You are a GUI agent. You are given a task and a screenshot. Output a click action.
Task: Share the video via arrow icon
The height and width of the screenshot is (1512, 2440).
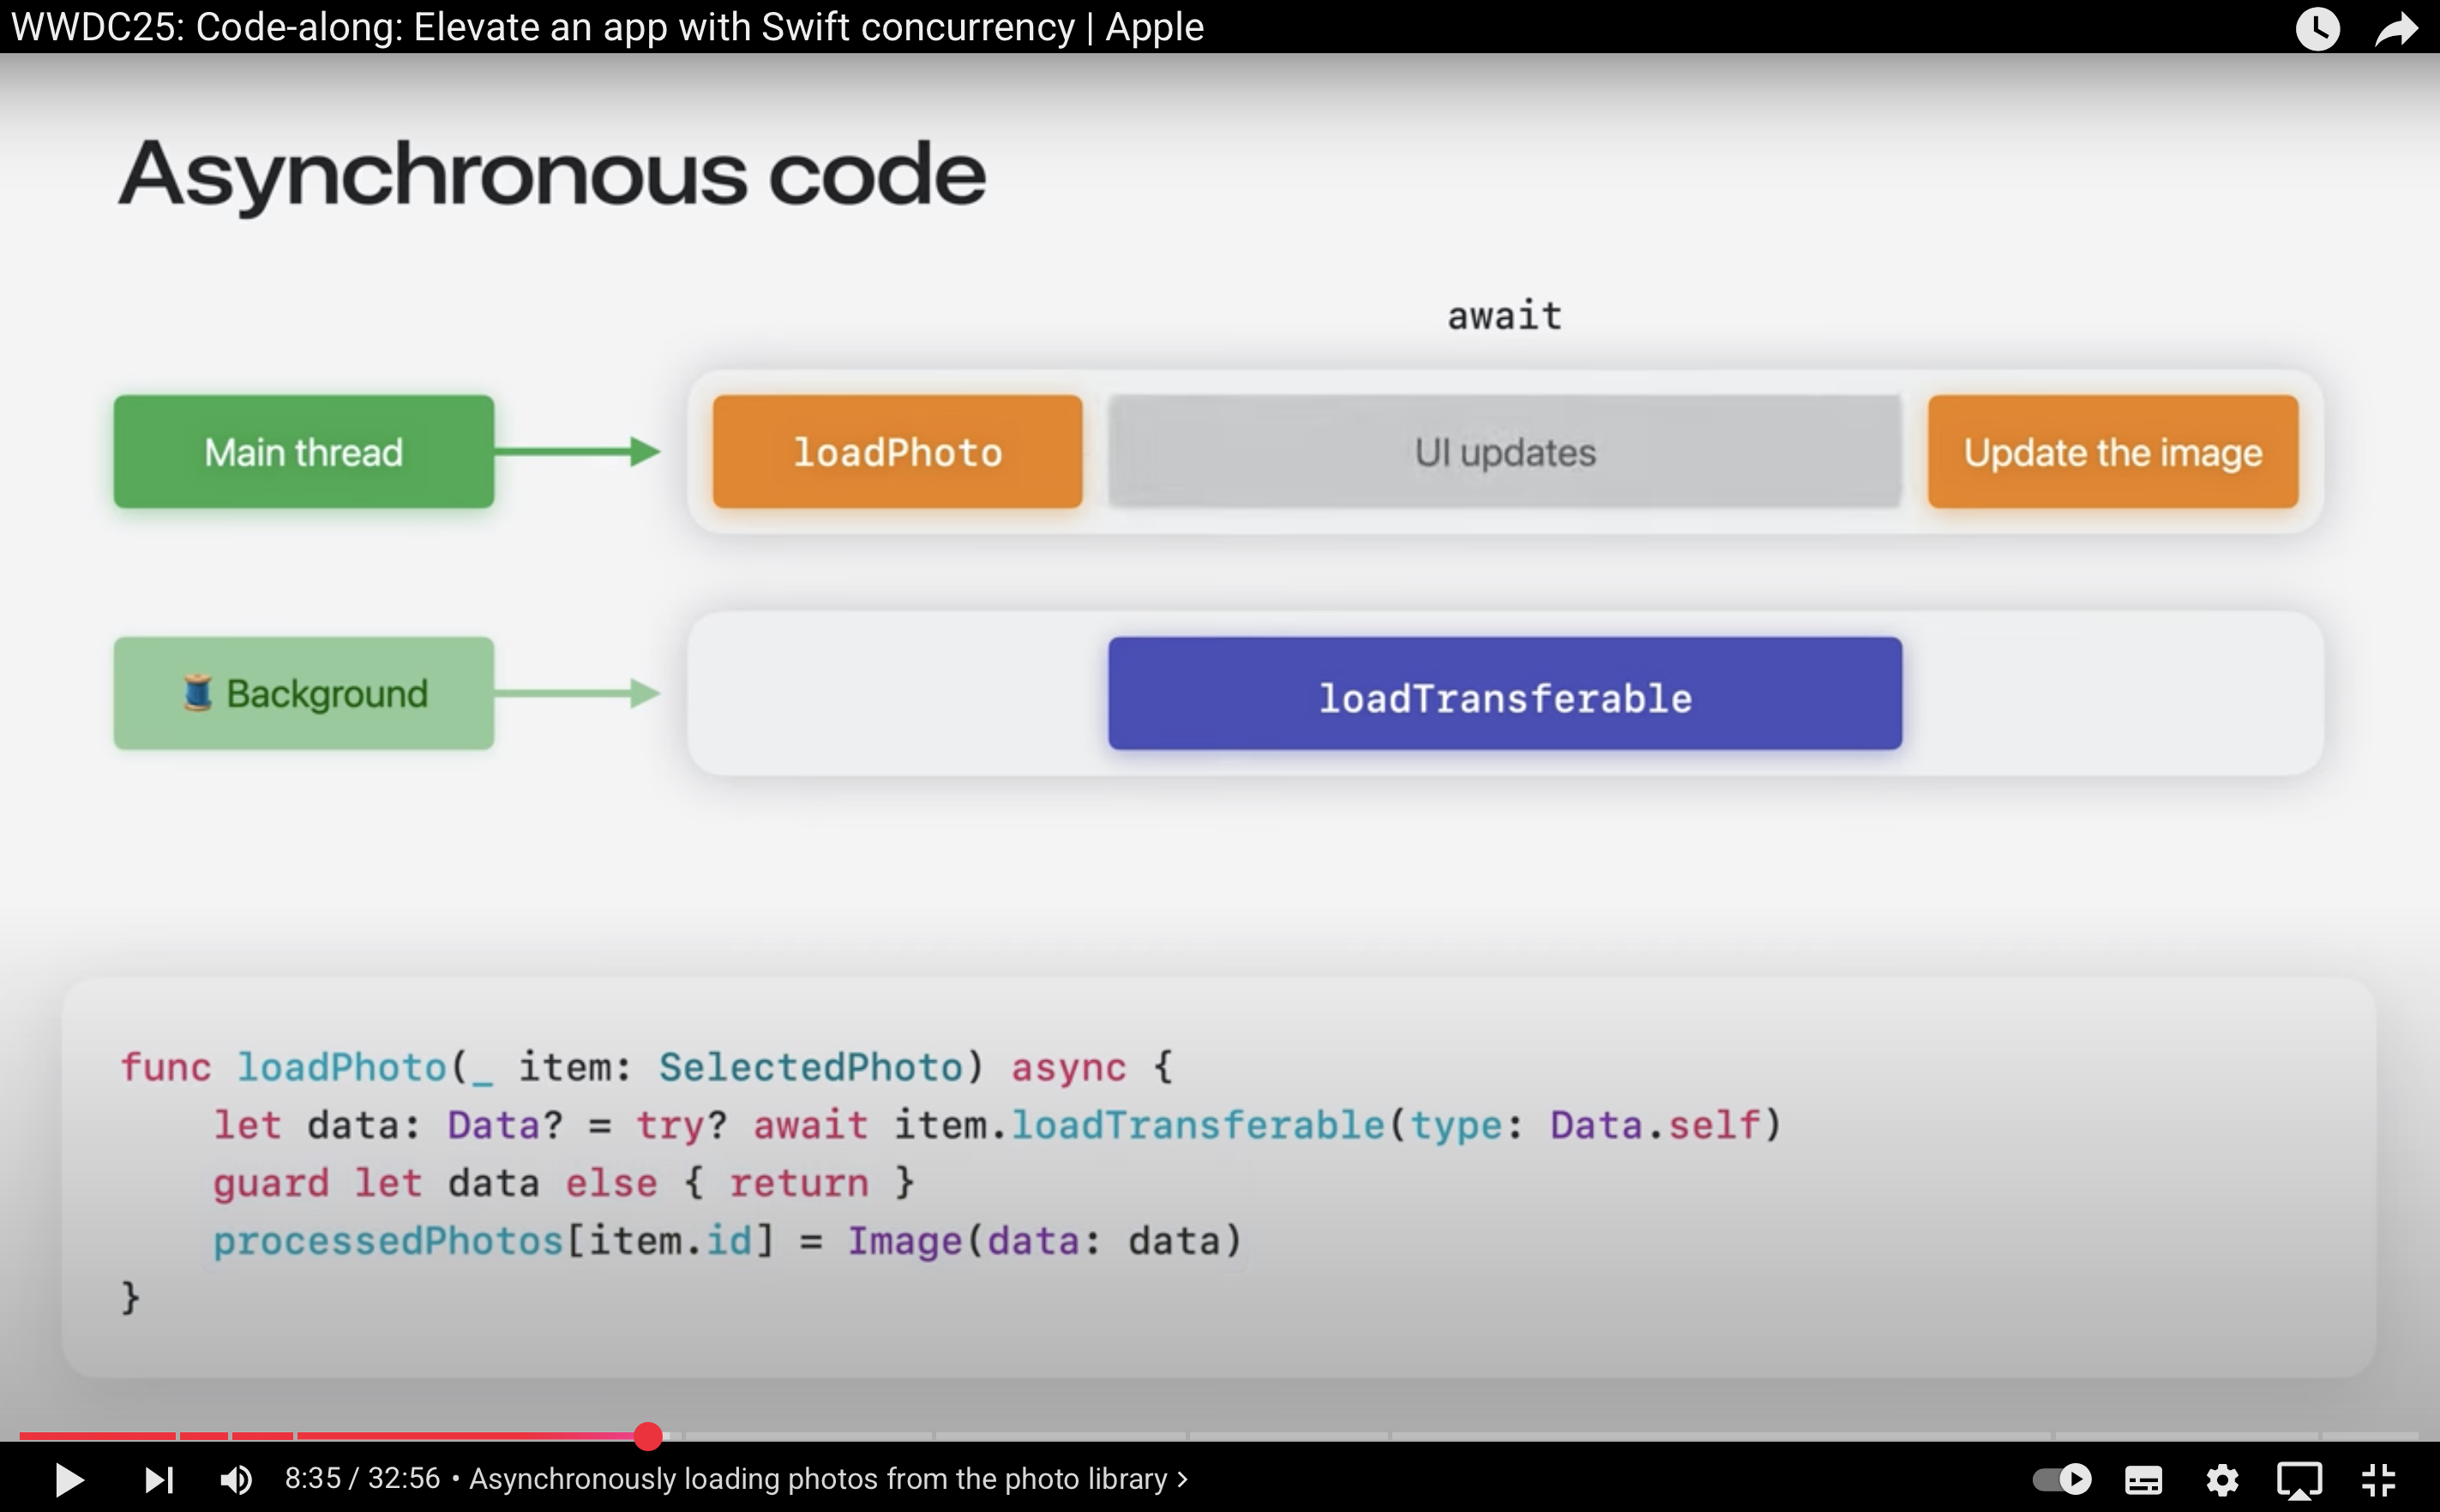pyautogui.click(x=2397, y=28)
